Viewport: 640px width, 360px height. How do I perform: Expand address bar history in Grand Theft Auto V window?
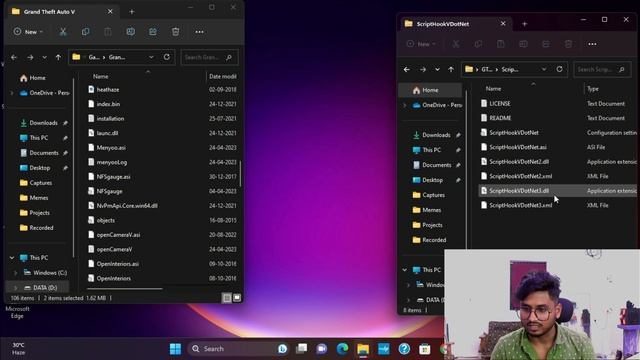pyautogui.click(x=151, y=57)
